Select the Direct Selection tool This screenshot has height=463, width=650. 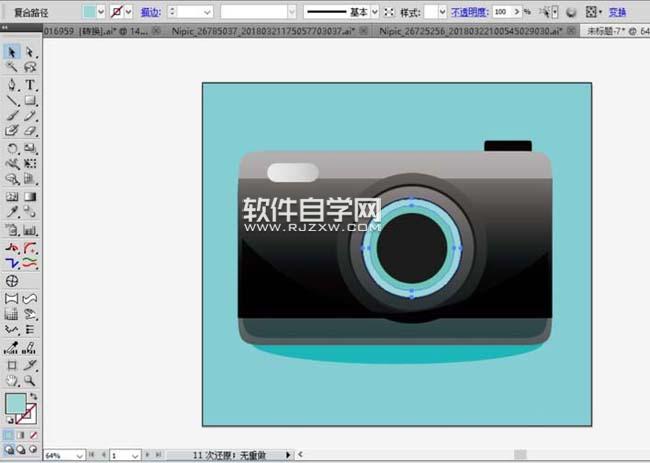pyautogui.click(x=29, y=52)
